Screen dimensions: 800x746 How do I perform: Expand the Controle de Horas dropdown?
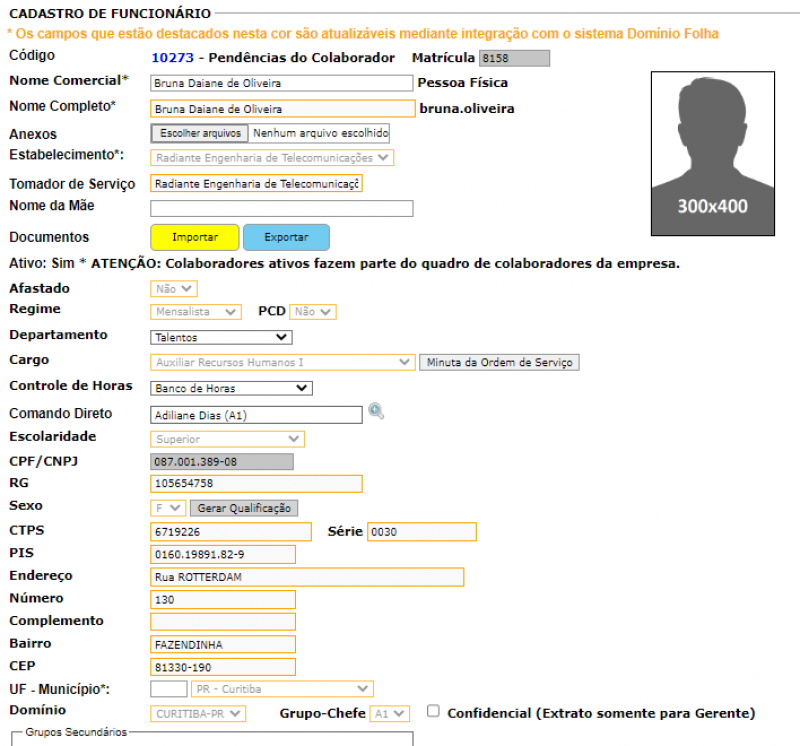231,388
